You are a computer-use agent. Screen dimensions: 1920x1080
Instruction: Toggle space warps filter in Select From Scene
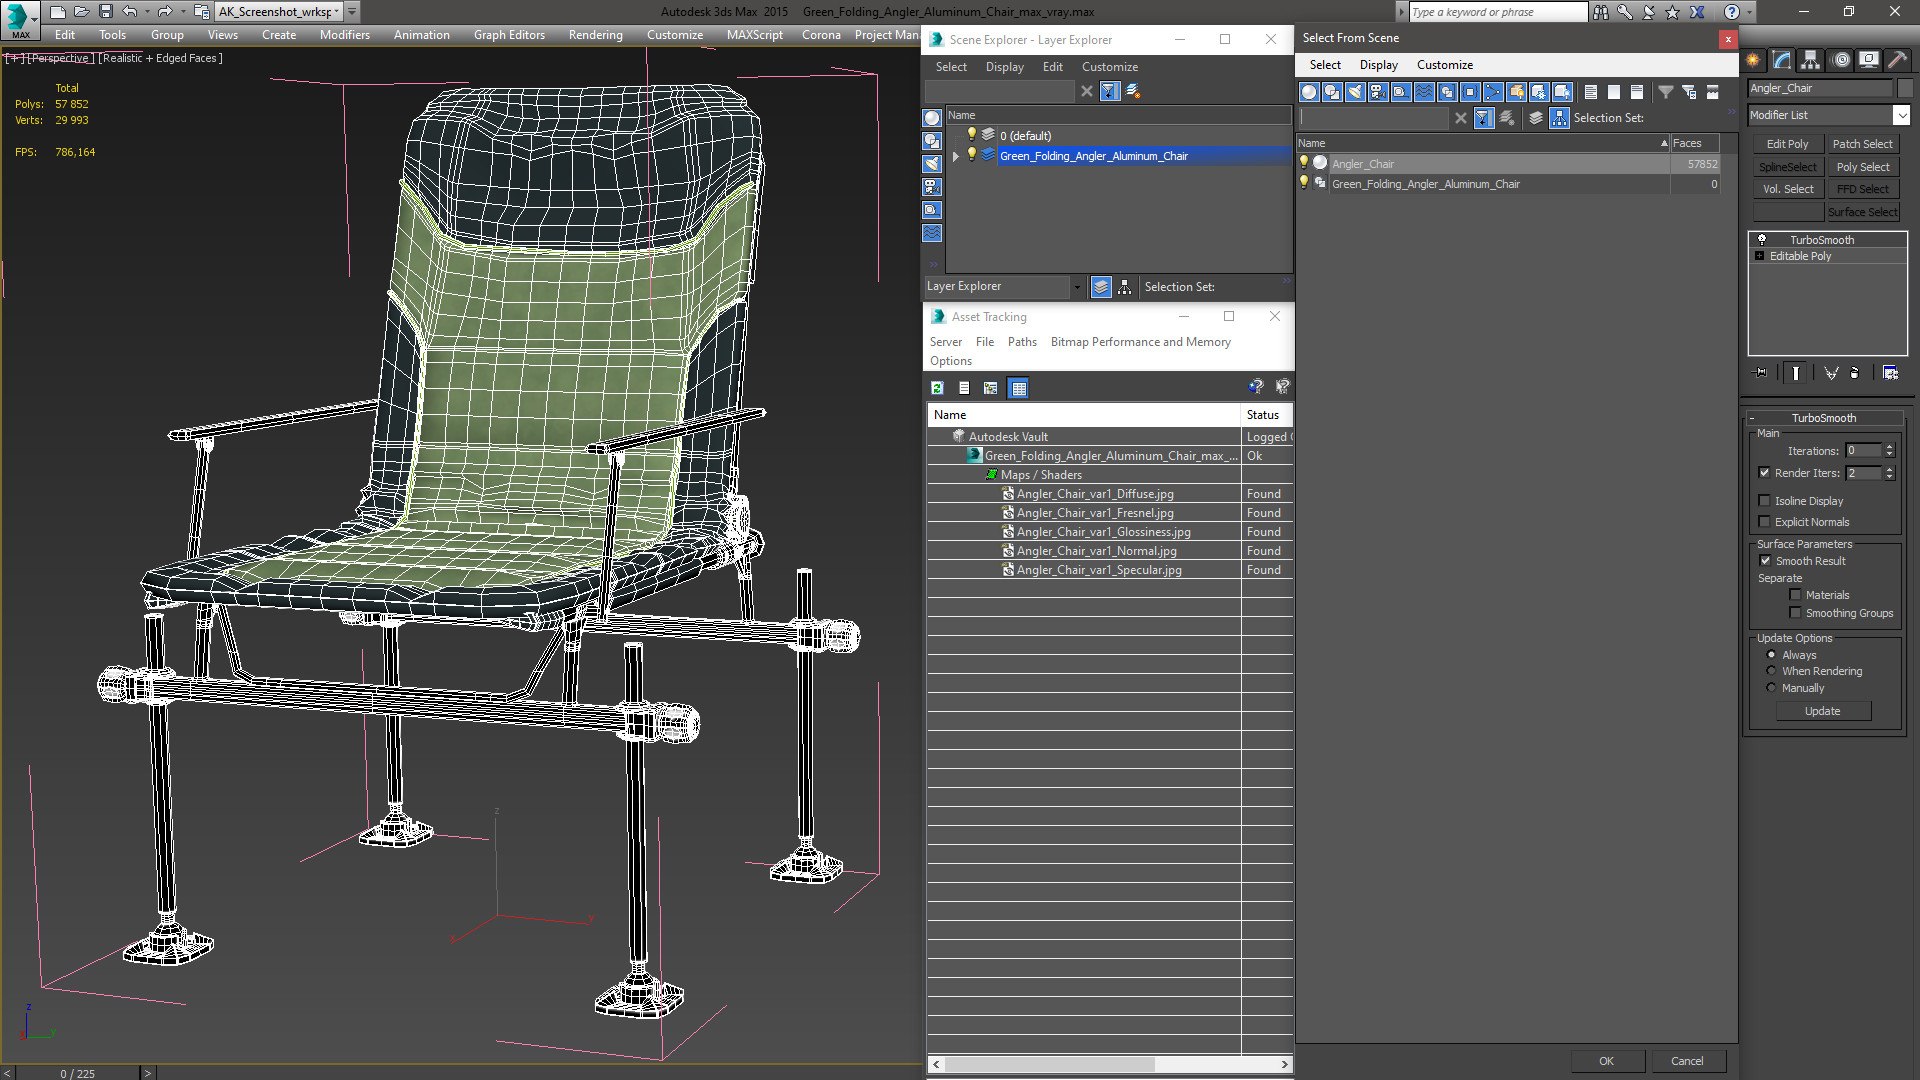pos(1424,92)
